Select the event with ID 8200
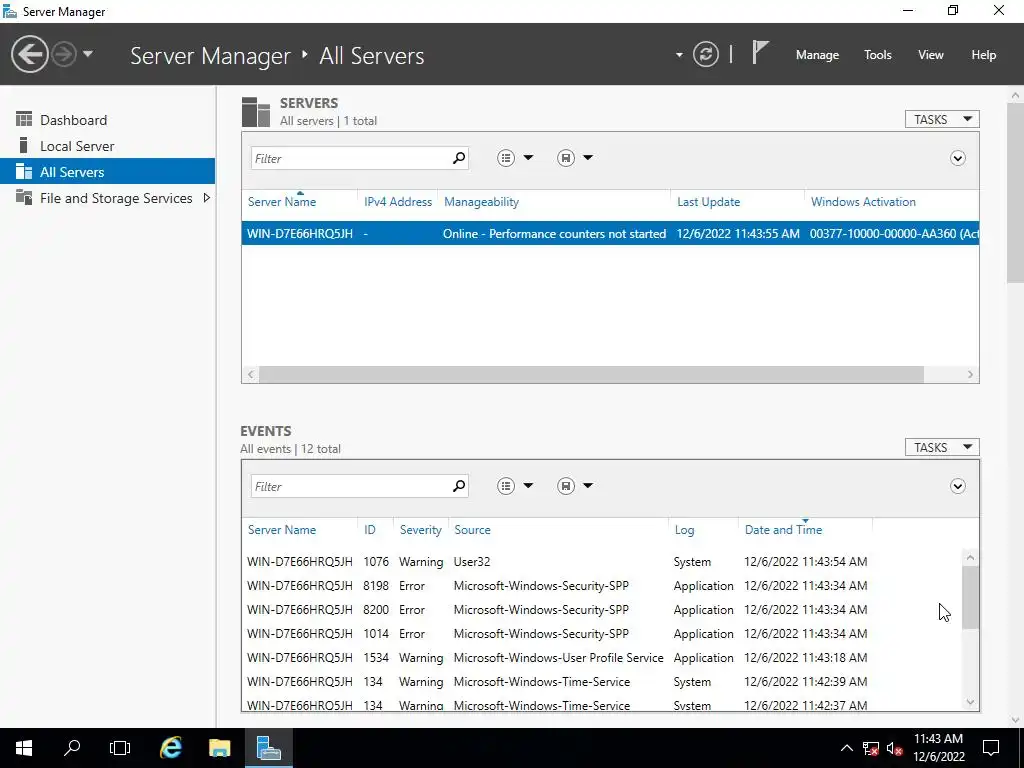Image resolution: width=1024 pixels, height=768 pixels. pos(601,610)
